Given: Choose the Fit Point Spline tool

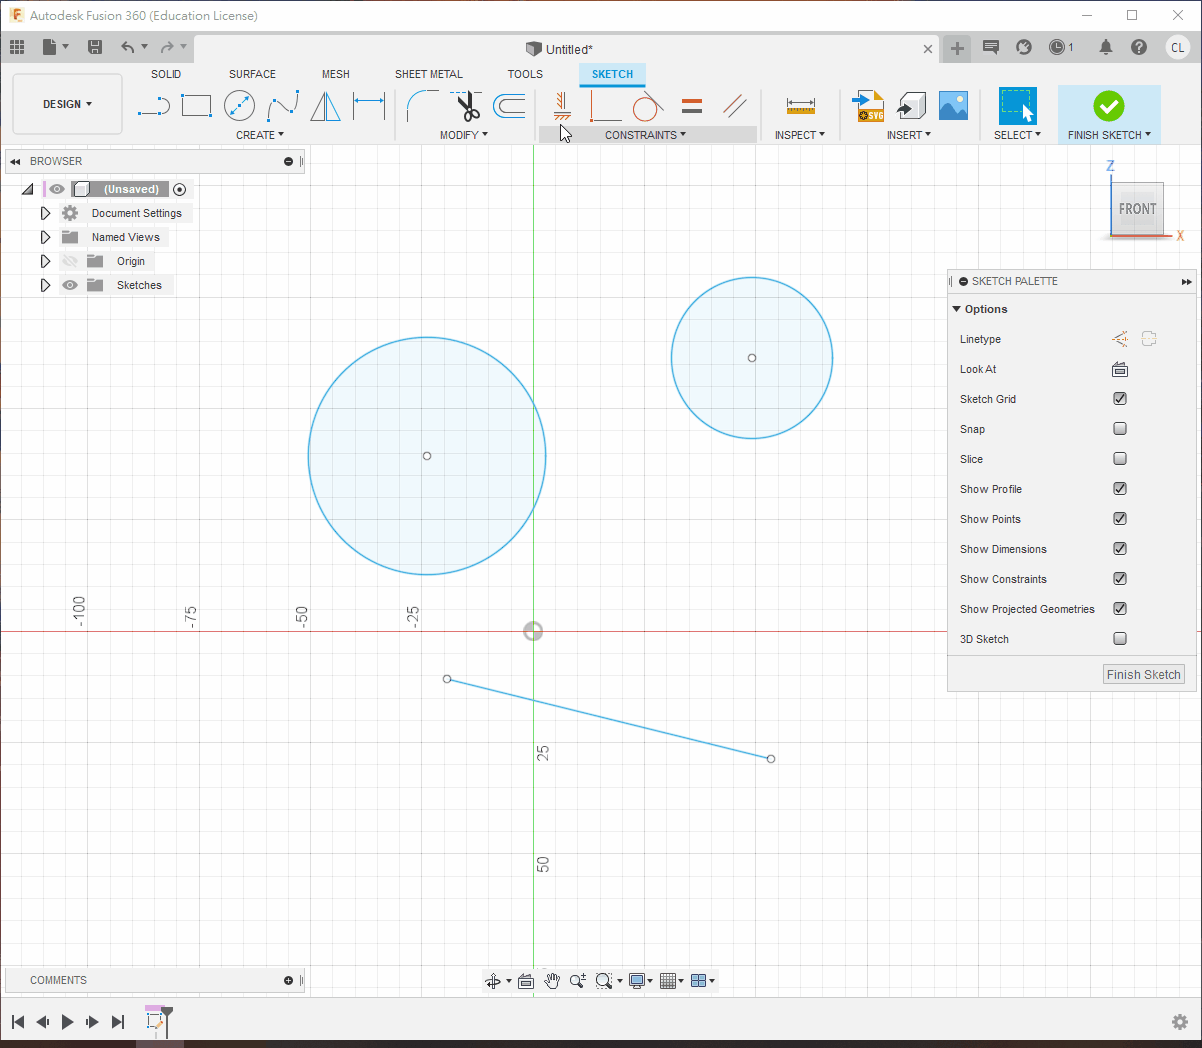Looking at the screenshot, I should point(283,105).
